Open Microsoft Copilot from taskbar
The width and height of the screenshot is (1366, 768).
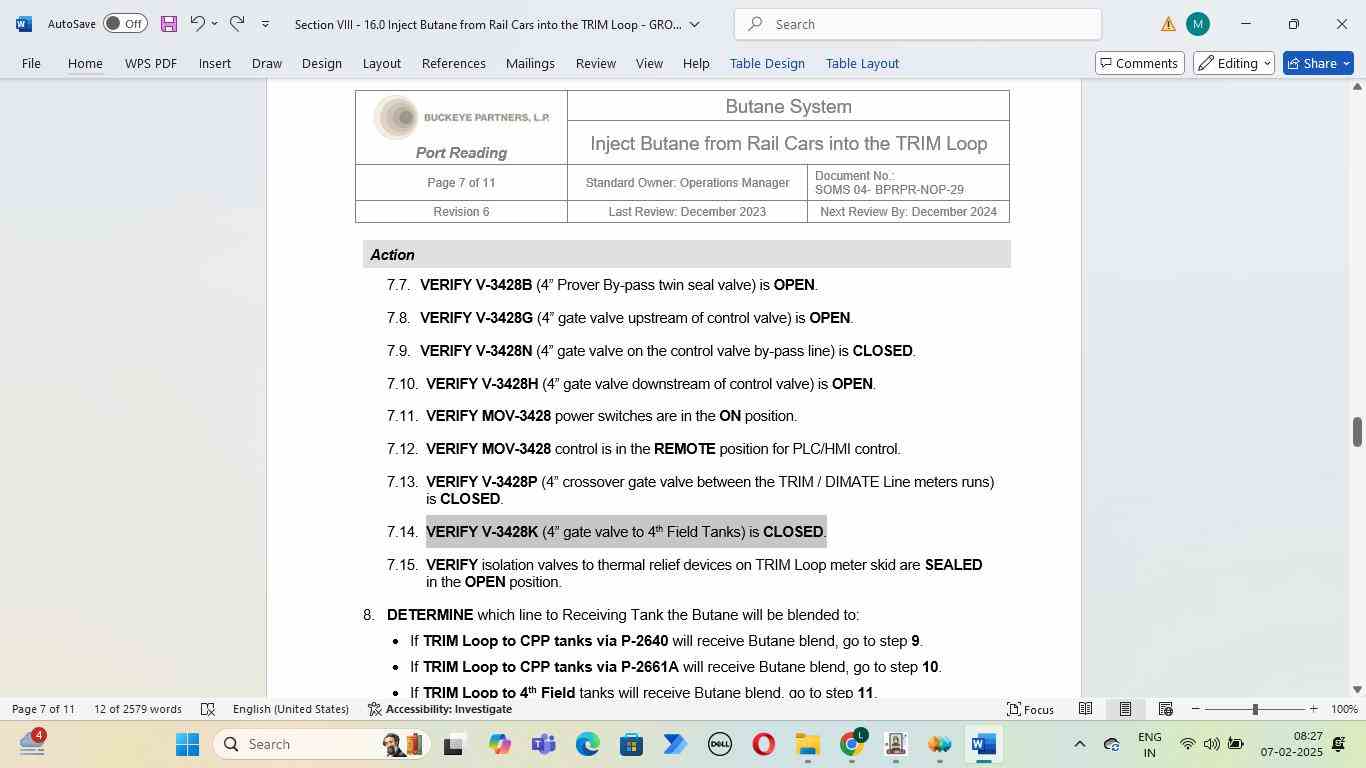(499, 744)
